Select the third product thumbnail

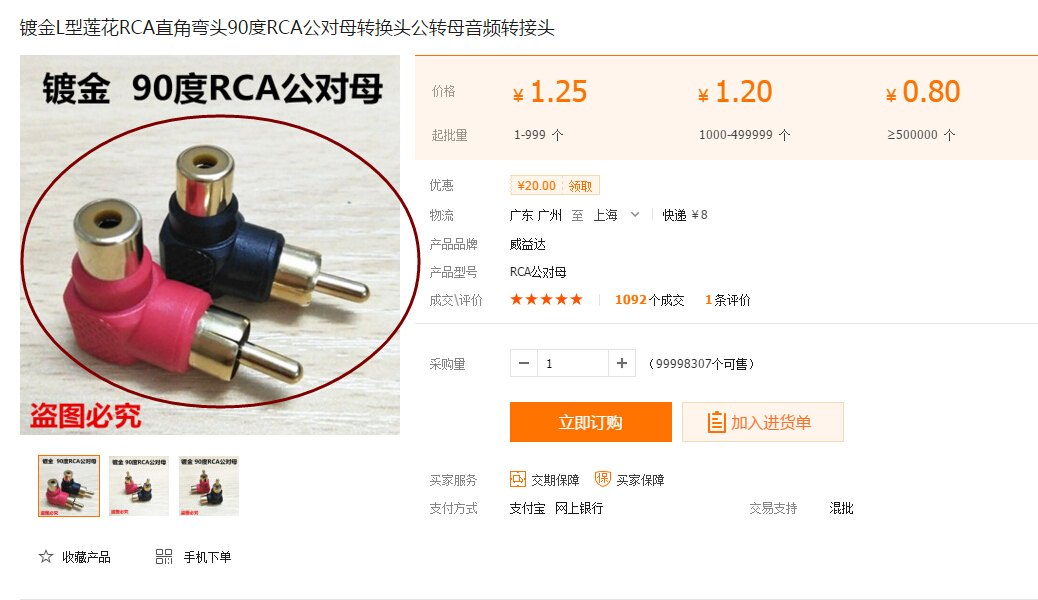[x=209, y=486]
